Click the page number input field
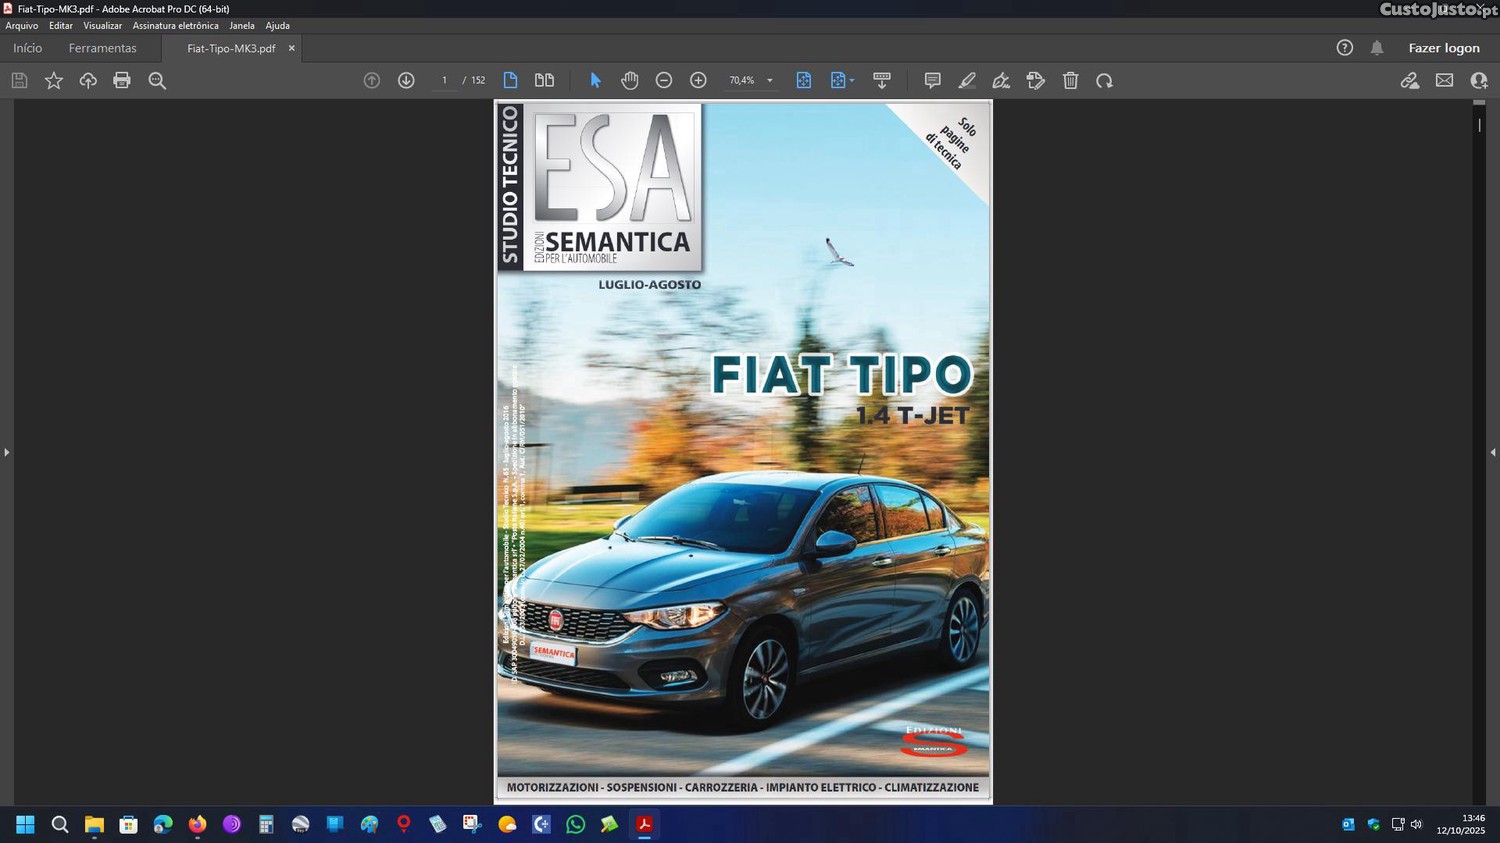Image resolution: width=1500 pixels, height=843 pixels. (x=444, y=81)
